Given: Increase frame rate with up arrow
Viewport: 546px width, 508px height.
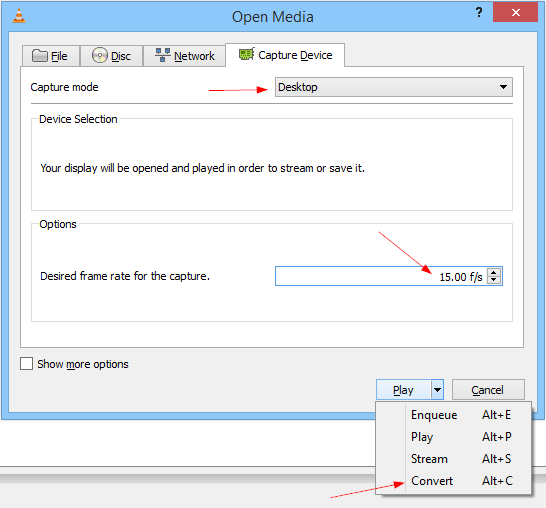Looking at the screenshot, I should [493, 272].
